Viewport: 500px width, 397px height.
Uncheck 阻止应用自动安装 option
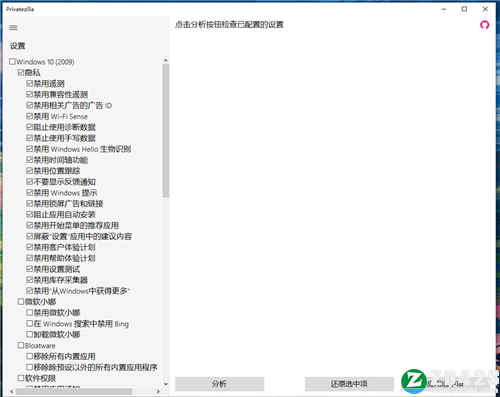29,214
